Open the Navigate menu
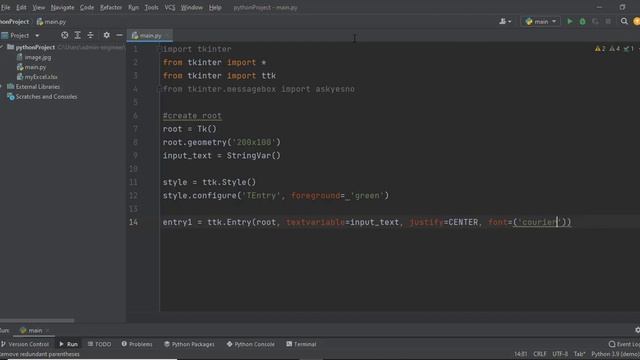Screen dimensions: 640x360 [62, 7]
